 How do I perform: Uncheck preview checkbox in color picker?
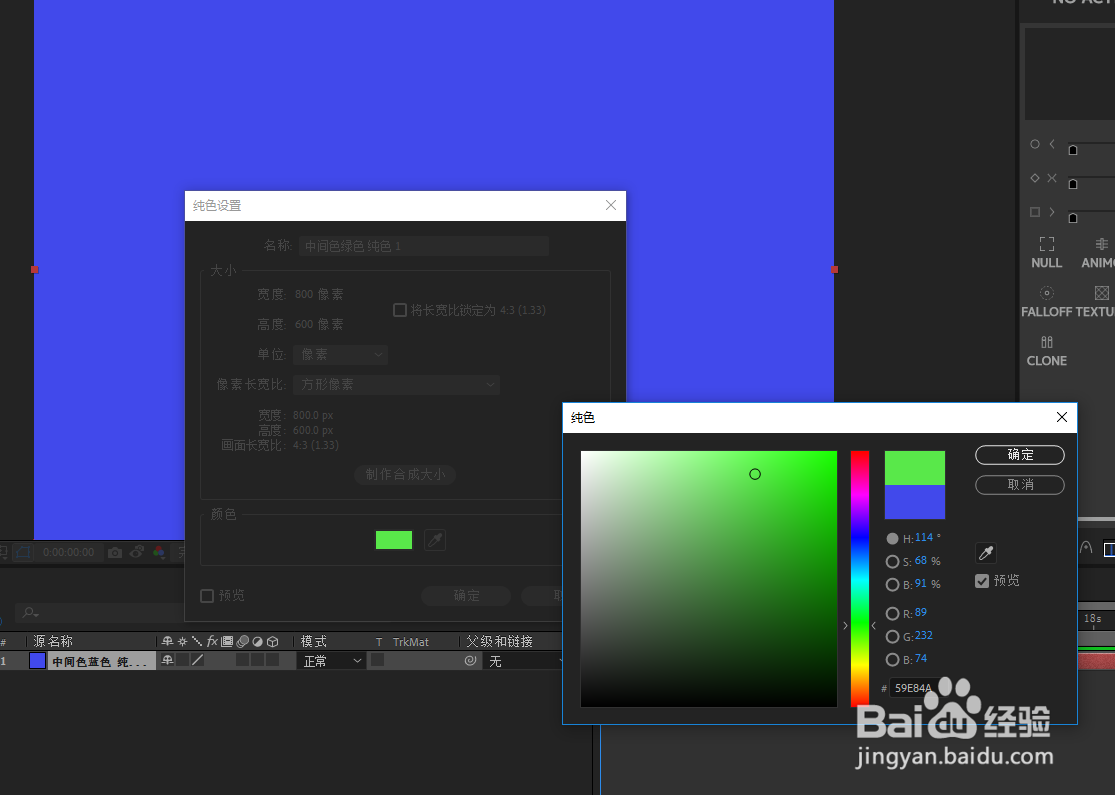982,581
